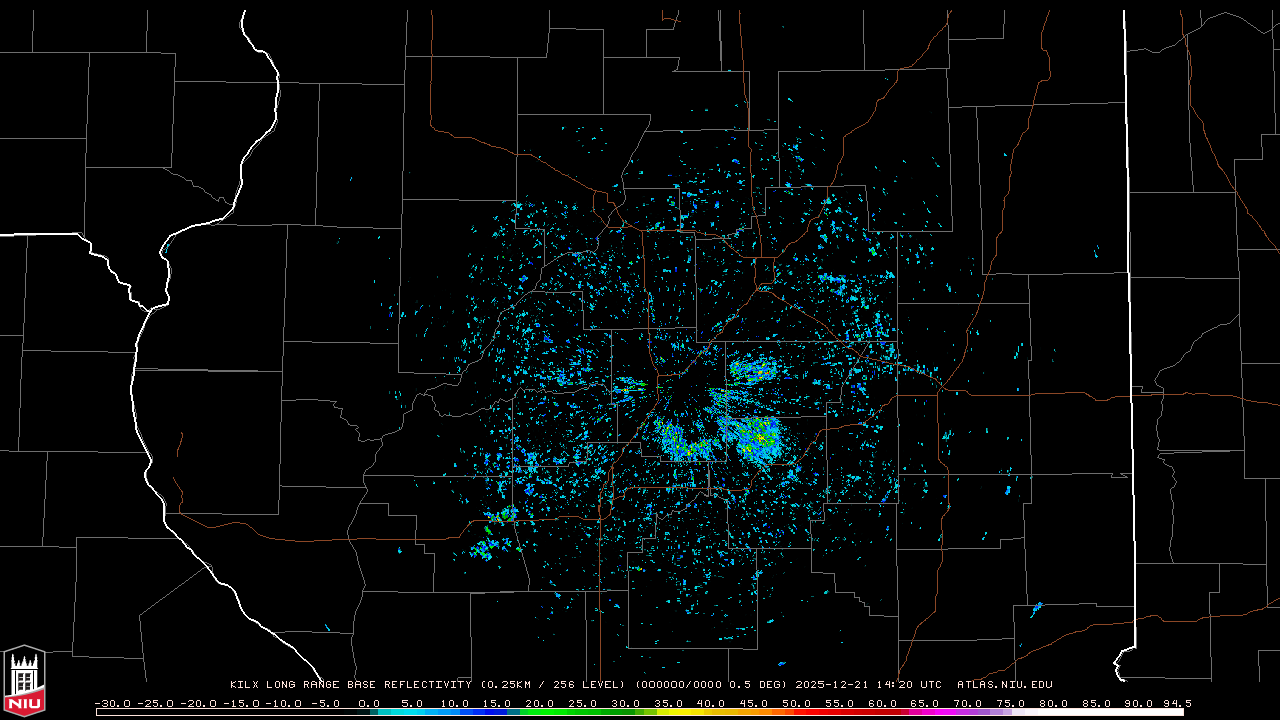Click the 0.0 label on the scale
The height and width of the screenshot is (720, 1280).
tap(369, 703)
